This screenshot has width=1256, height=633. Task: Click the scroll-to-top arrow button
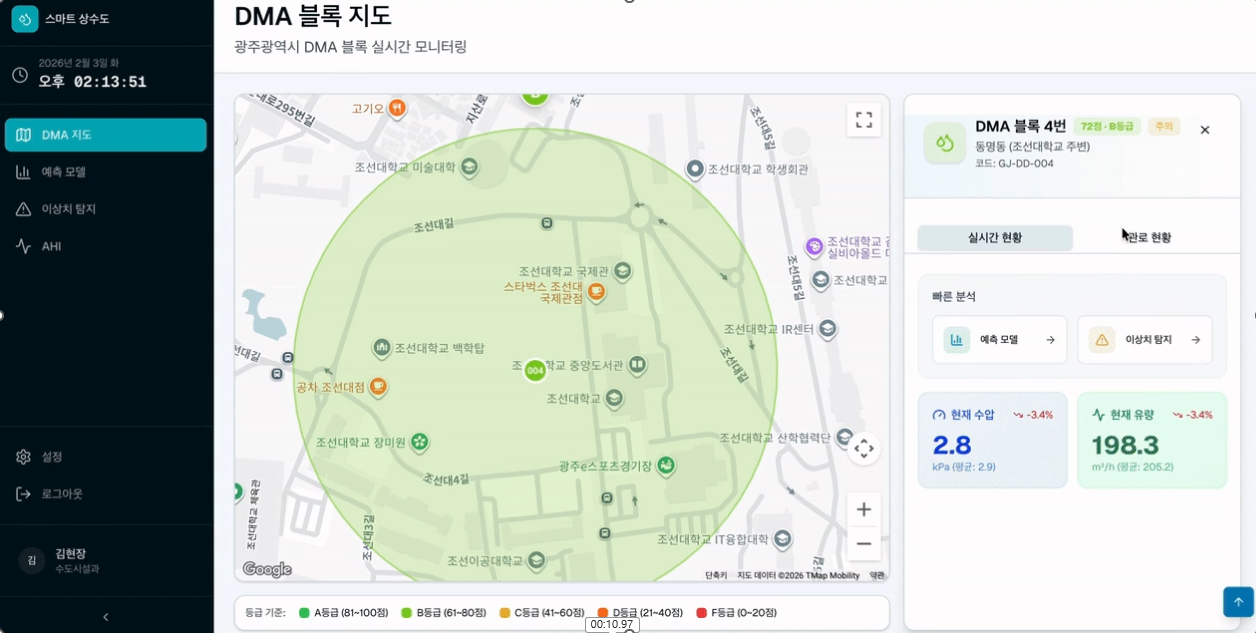(1238, 602)
